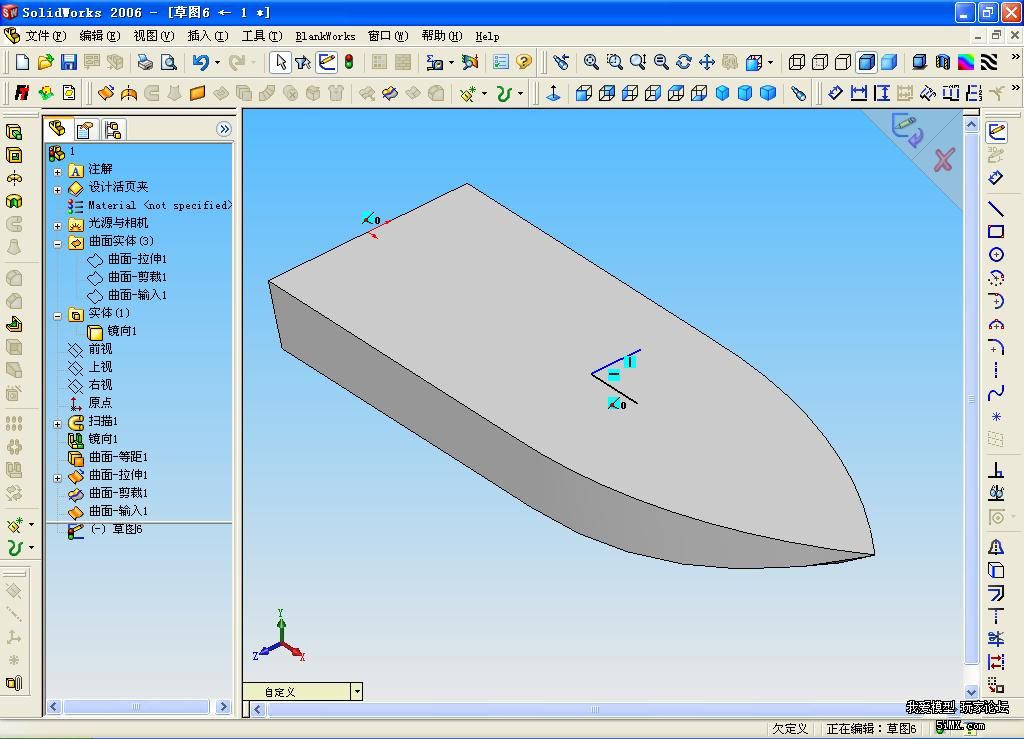
Task: Undo the last action
Action: [x=200, y=62]
